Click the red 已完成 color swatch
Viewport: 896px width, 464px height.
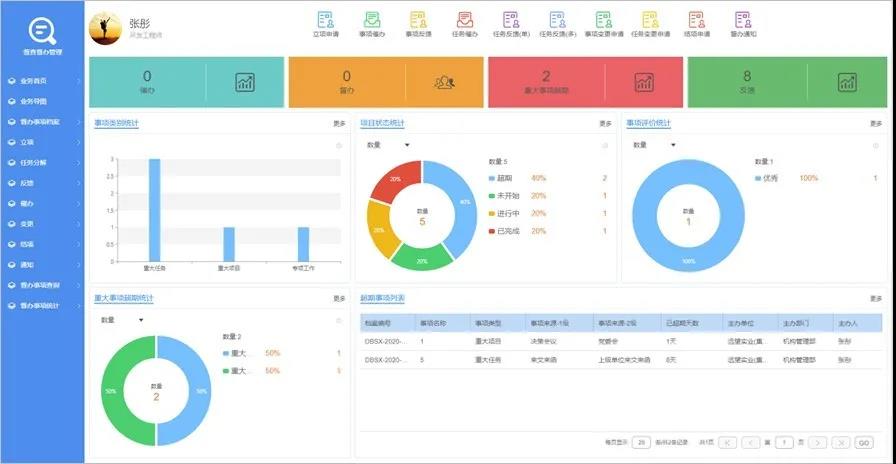(492, 231)
